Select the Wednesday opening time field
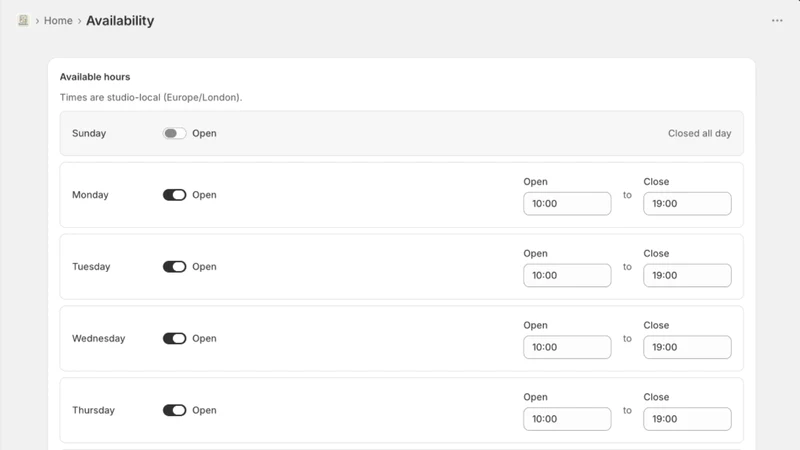Screen dimensions: 800x450 [x=567, y=347]
